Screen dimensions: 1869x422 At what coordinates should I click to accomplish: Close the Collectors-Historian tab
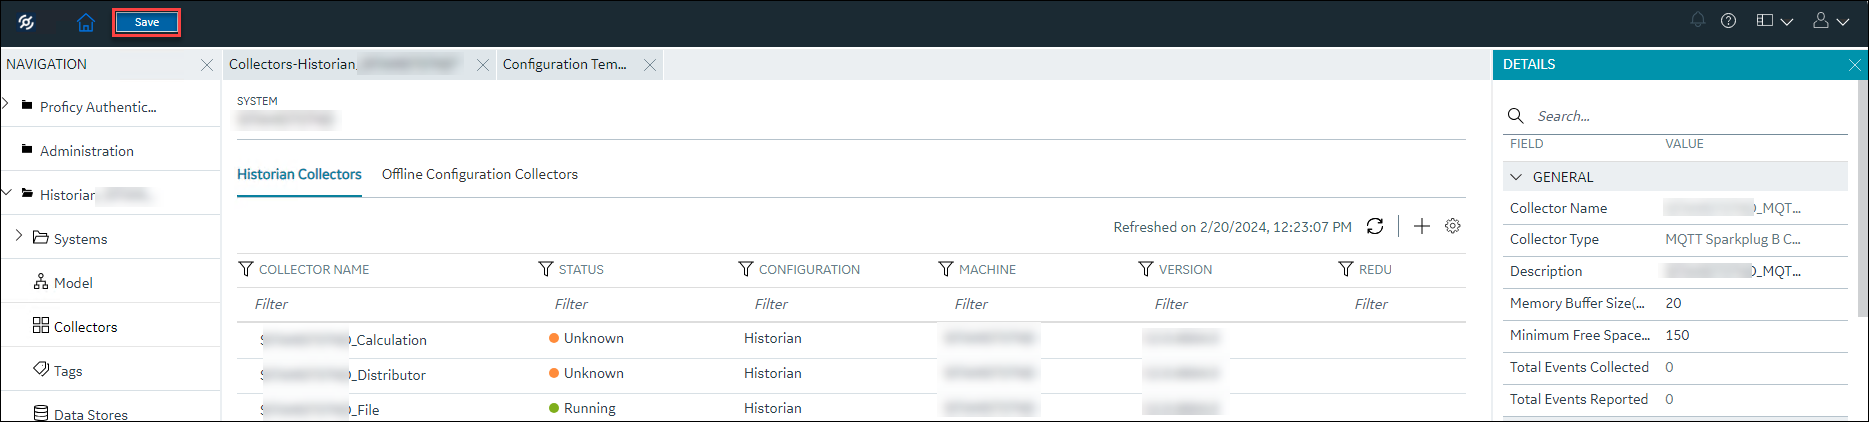point(483,65)
